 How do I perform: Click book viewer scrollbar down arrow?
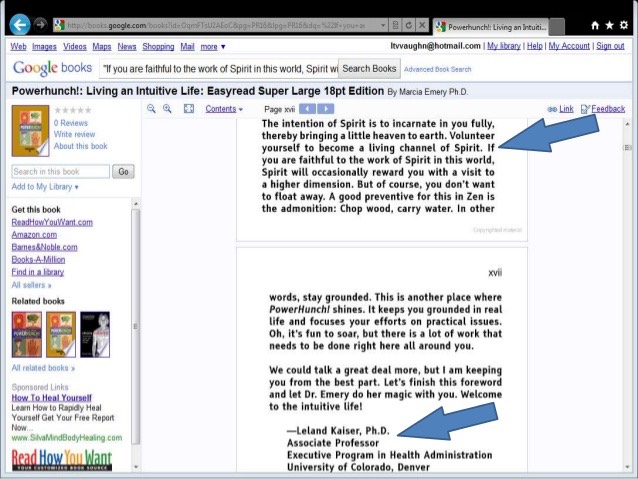(x=627, y=467)
